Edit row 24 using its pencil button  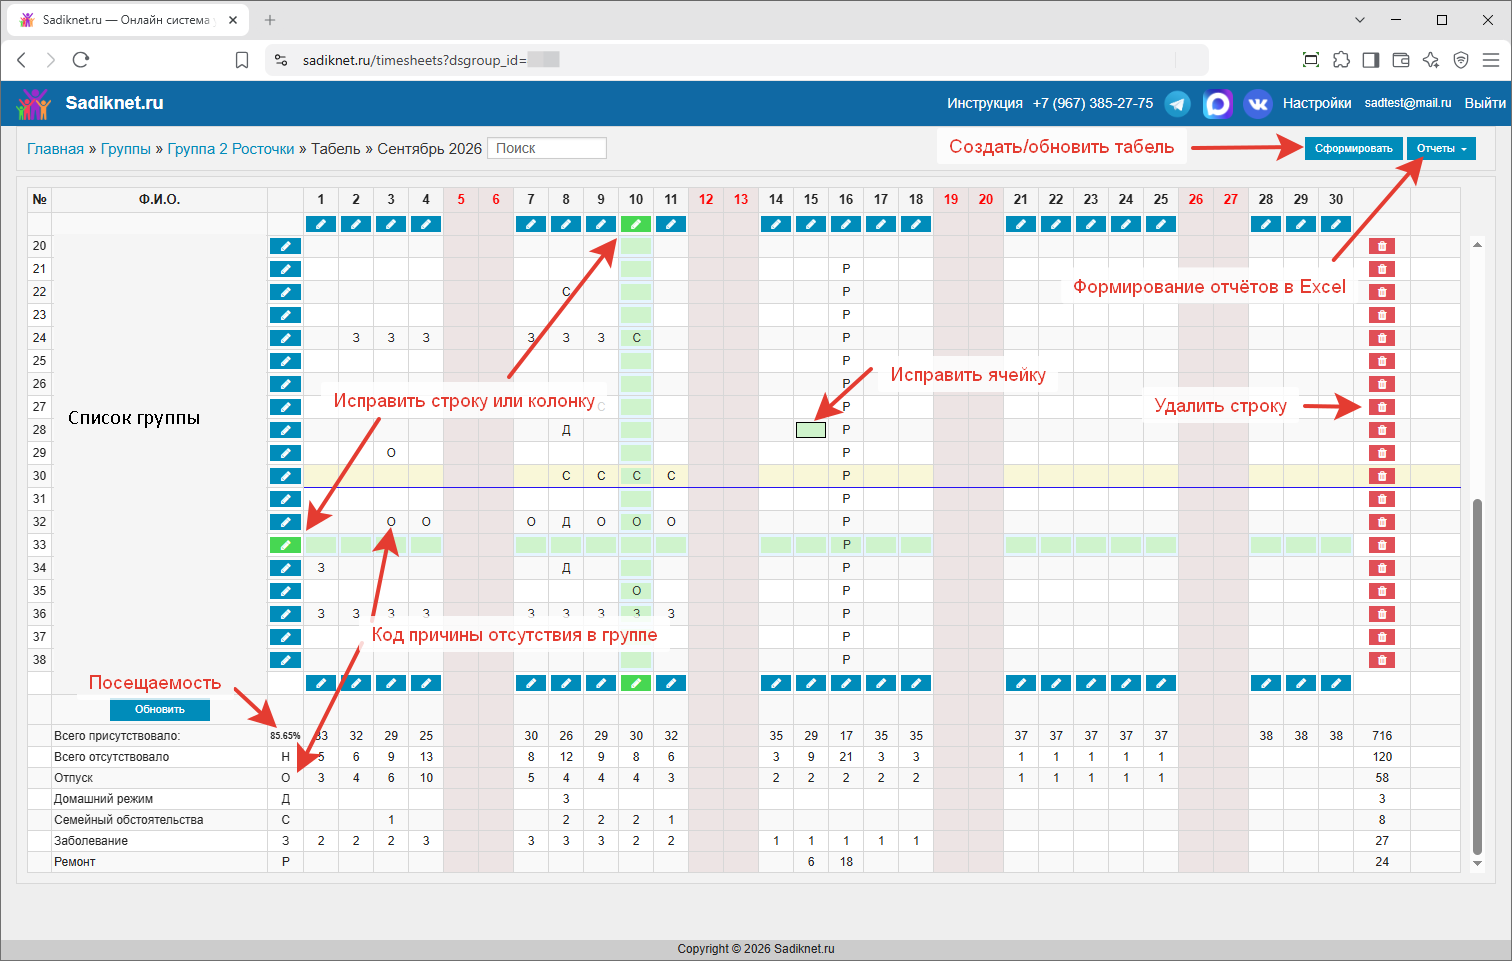click(285, 338)
